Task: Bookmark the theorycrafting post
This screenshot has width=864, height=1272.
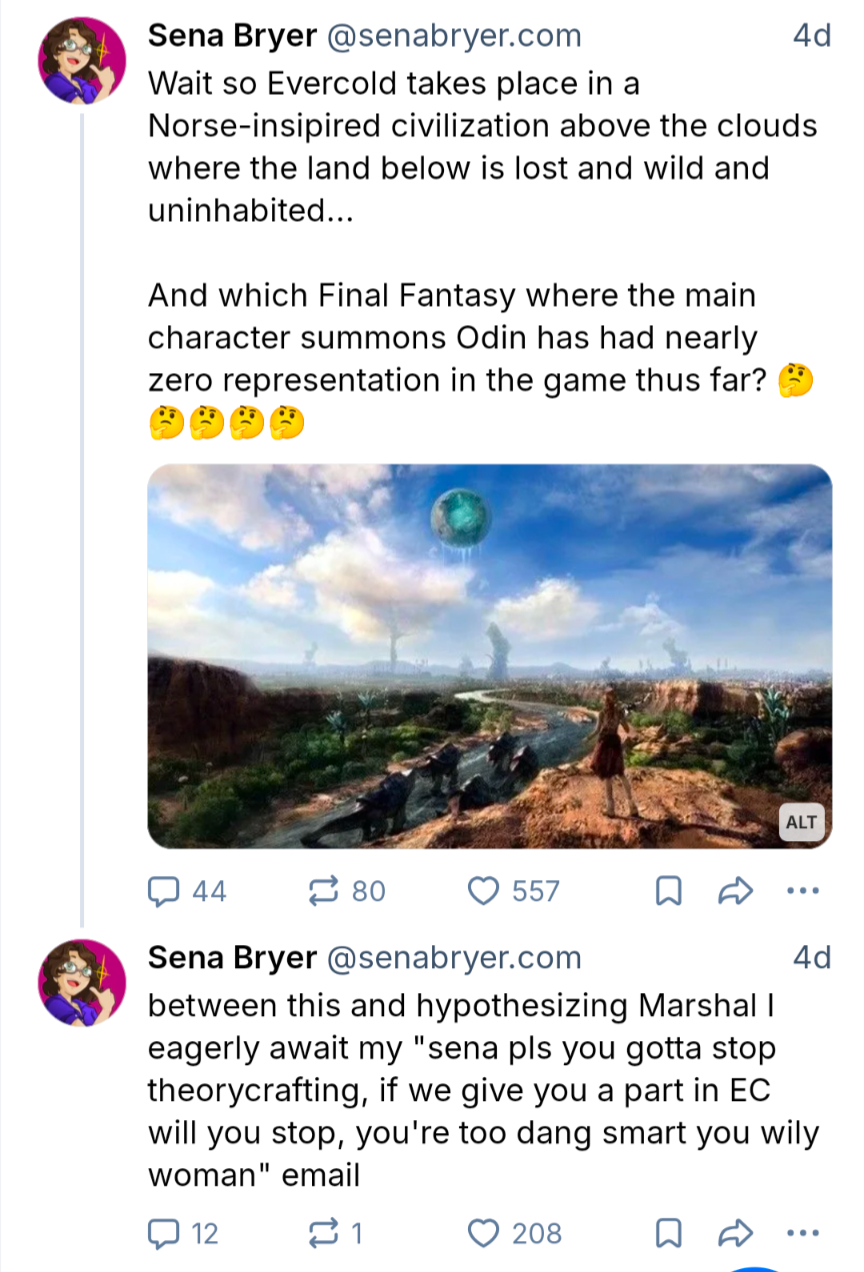Action: coord(668,1234)
